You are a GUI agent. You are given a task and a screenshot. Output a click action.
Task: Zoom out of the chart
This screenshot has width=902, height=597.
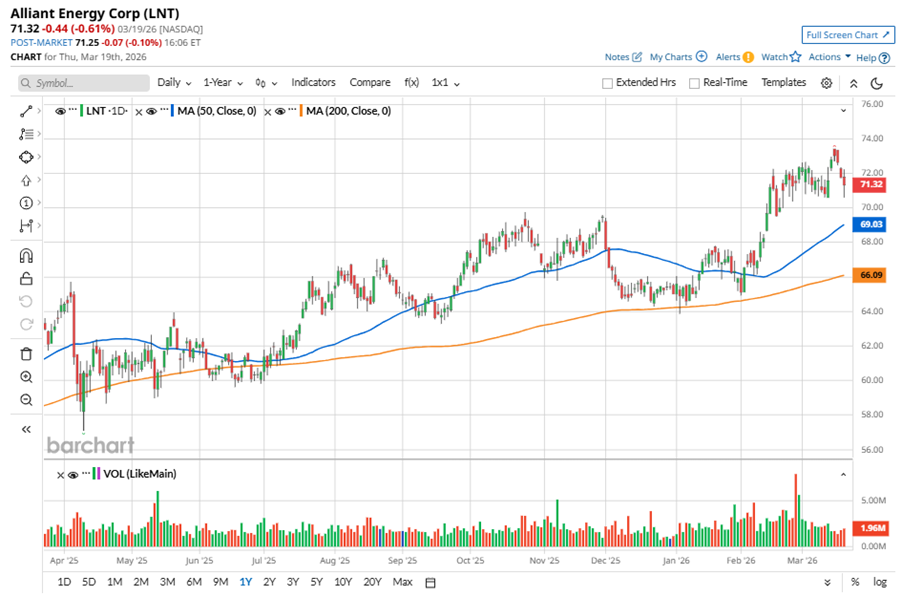pos(26,400)
